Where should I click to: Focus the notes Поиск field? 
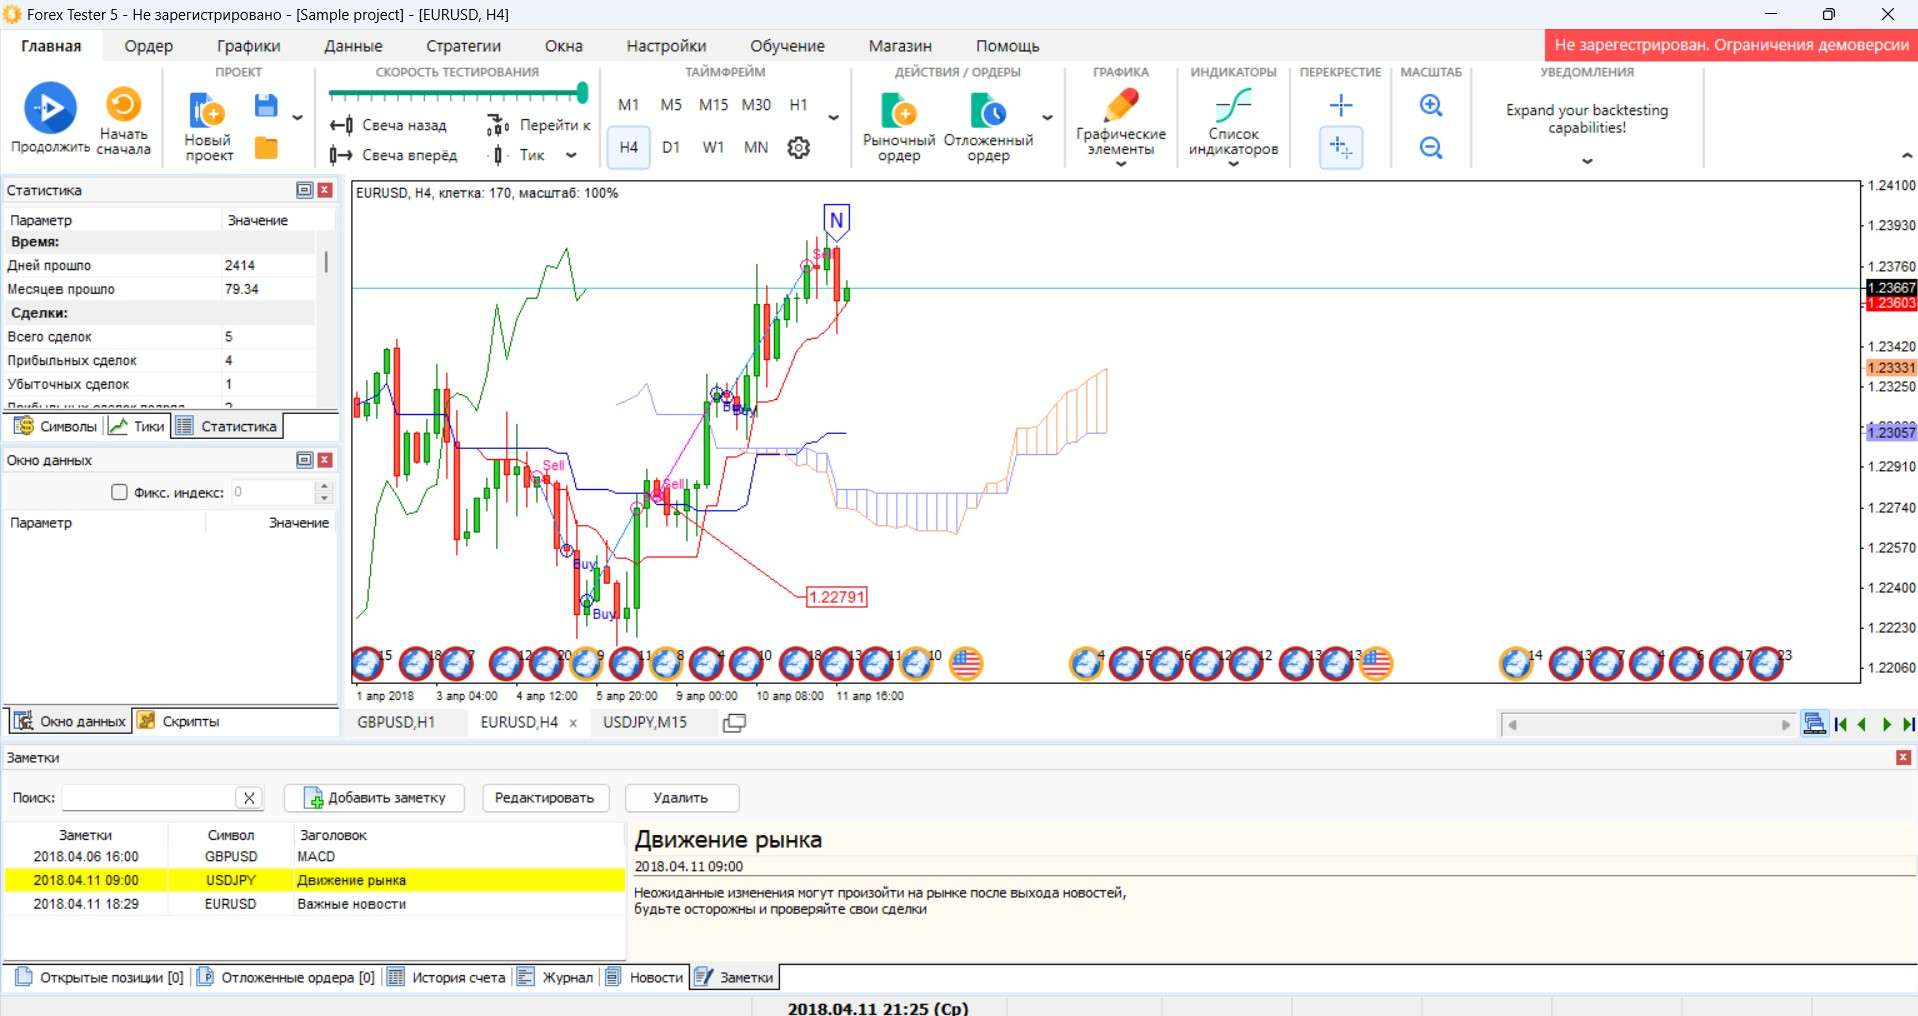(148, 798)
